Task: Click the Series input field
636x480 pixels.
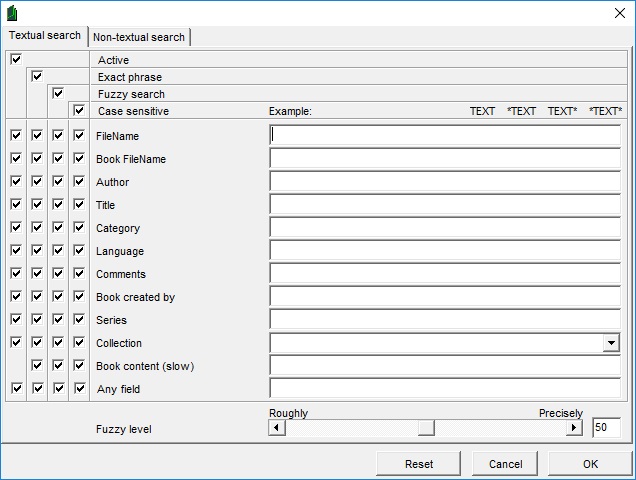Action: coord(445,319)
